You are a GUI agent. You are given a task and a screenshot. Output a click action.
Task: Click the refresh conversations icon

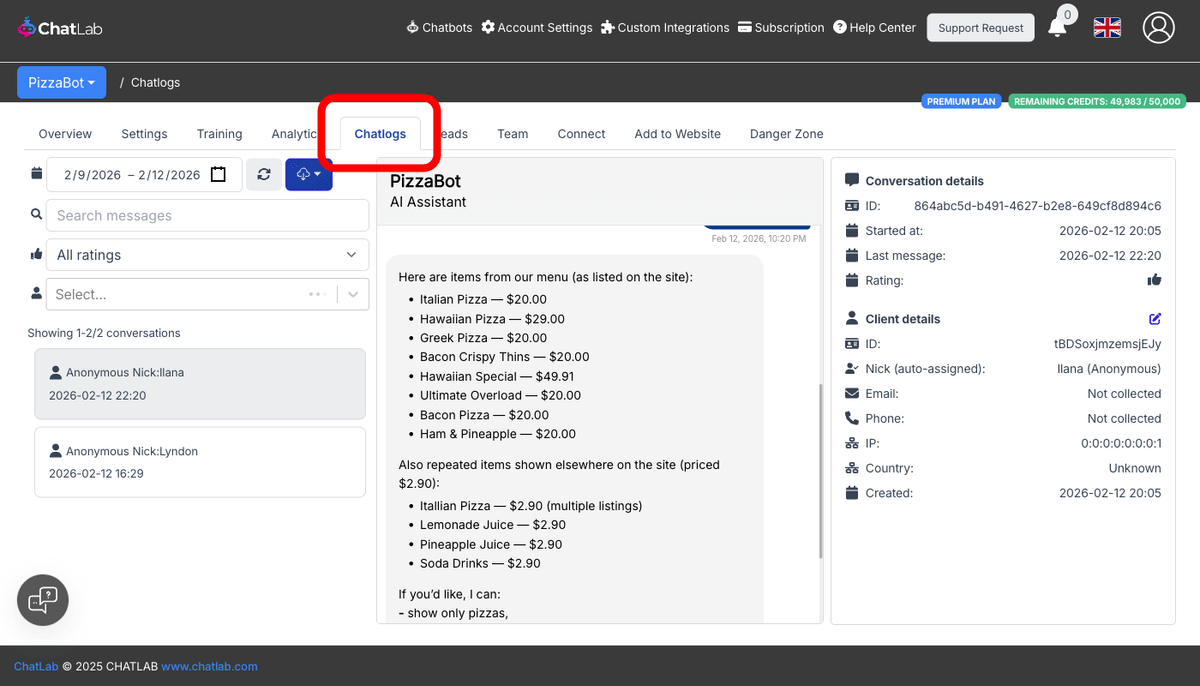pos(263,174)
